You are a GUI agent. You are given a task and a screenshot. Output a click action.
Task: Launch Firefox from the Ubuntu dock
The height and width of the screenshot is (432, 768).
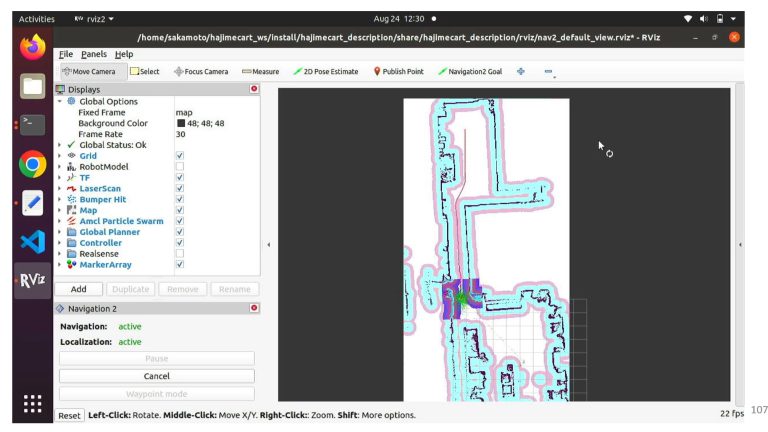tap(32, 46)
